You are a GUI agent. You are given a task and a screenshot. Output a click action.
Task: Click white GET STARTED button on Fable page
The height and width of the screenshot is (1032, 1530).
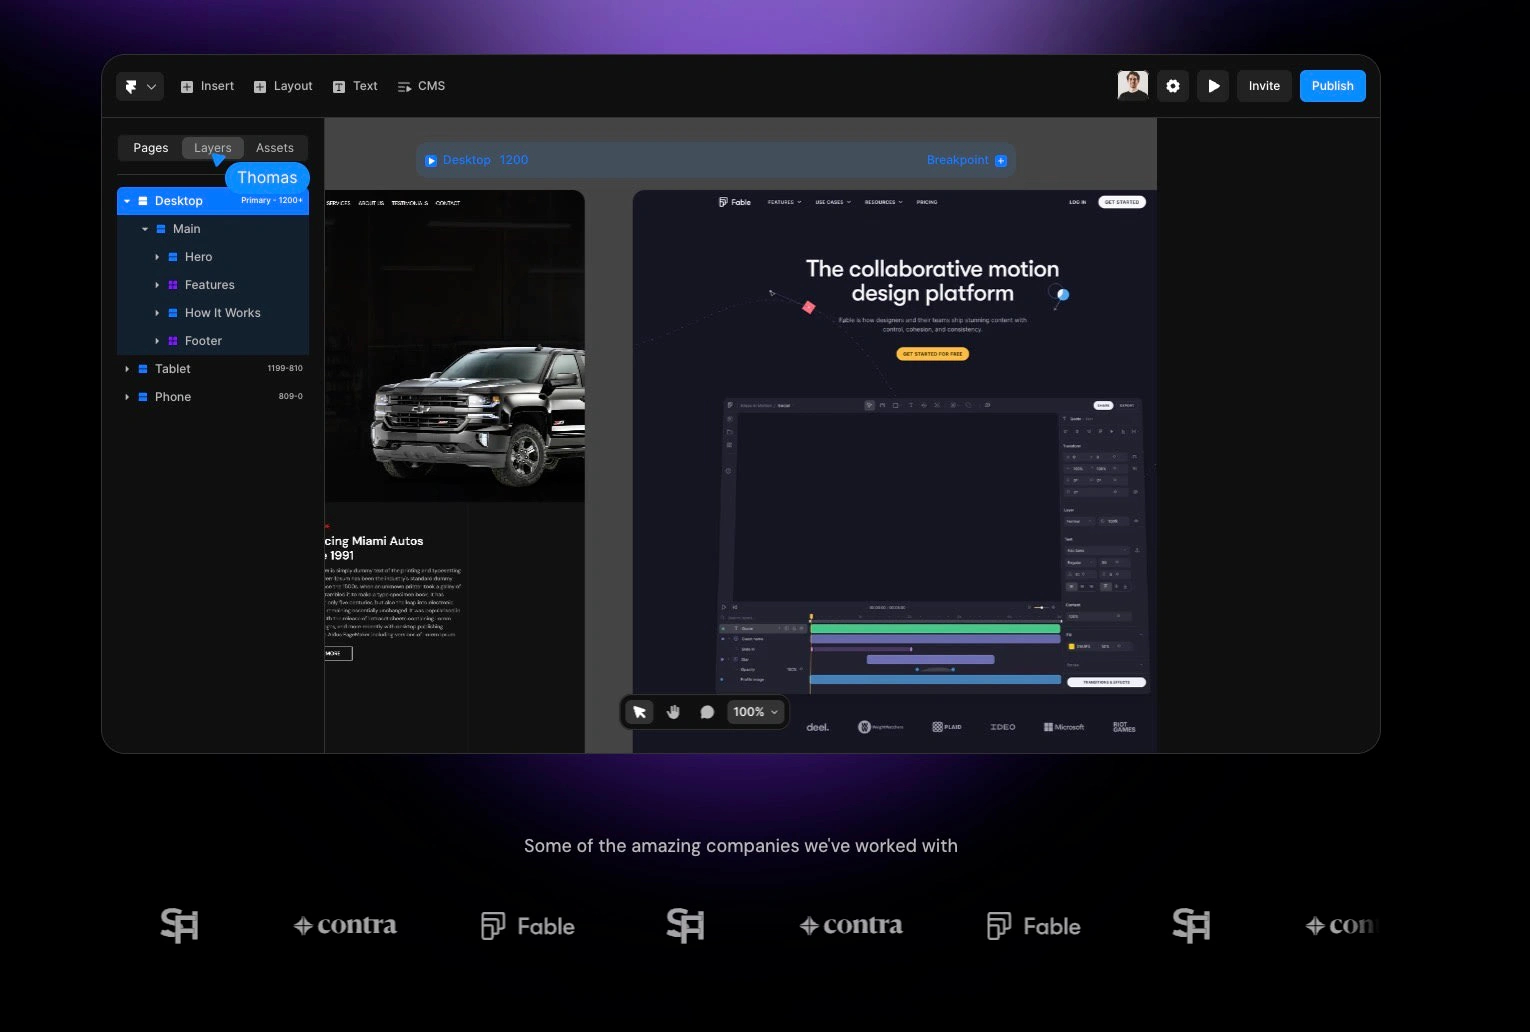[1122, 202]
